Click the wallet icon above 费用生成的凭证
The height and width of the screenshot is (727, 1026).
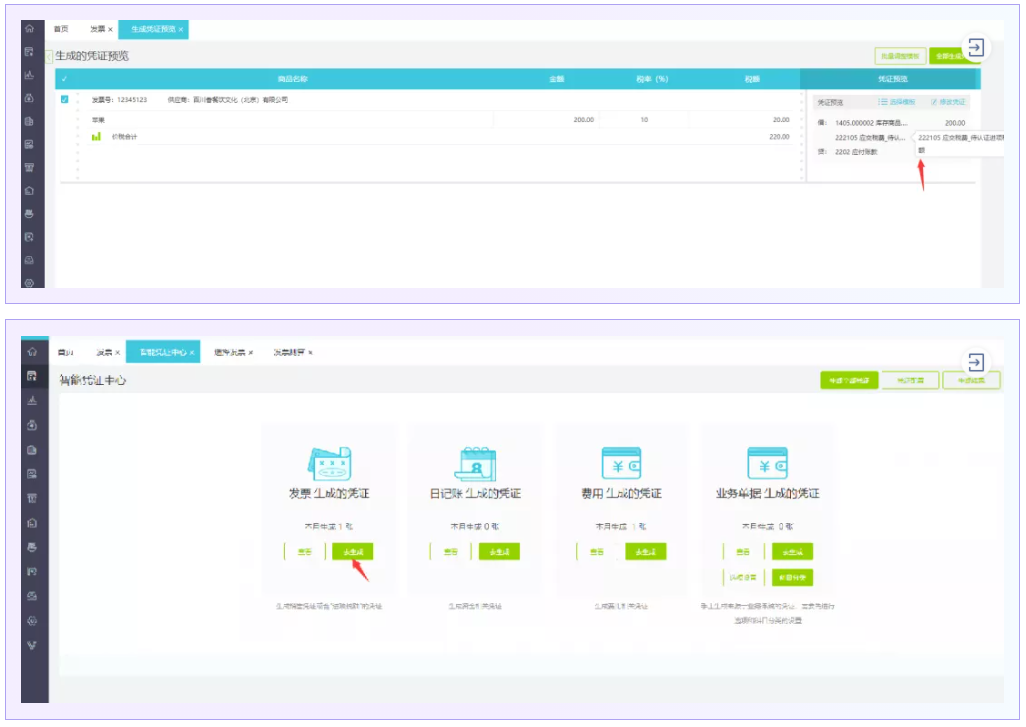[x=621, y=464]
